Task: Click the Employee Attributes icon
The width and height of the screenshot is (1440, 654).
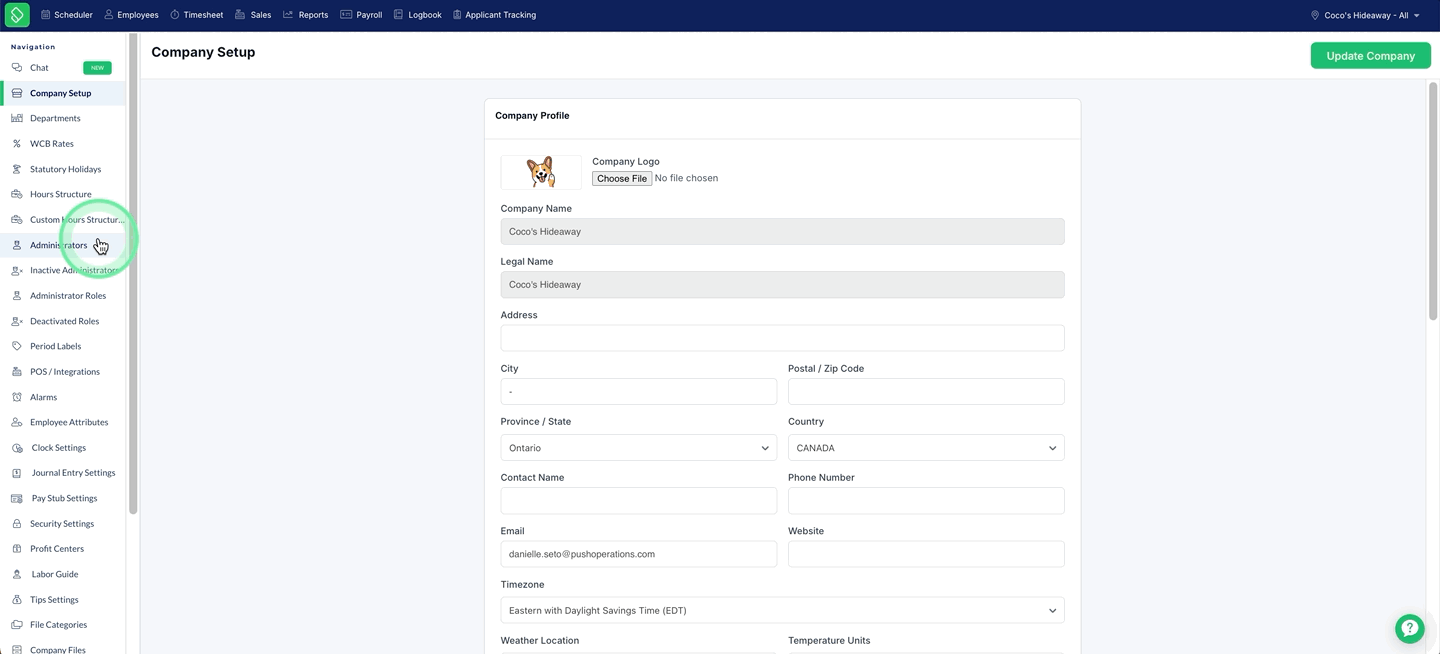Action: point(17,422)
